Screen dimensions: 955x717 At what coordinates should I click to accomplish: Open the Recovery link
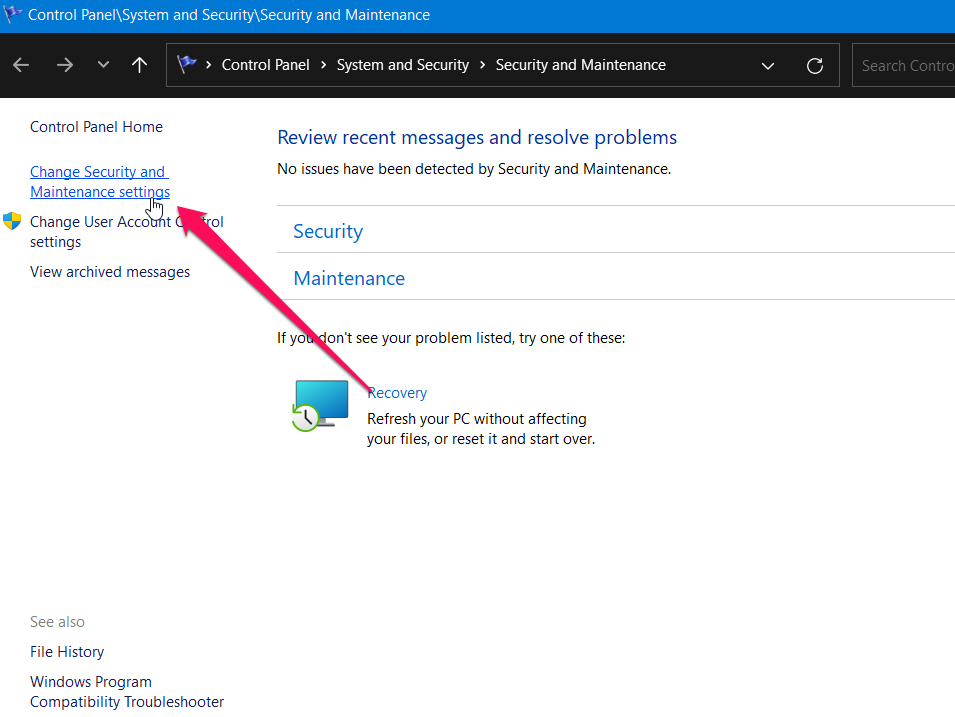pos(397,393)
